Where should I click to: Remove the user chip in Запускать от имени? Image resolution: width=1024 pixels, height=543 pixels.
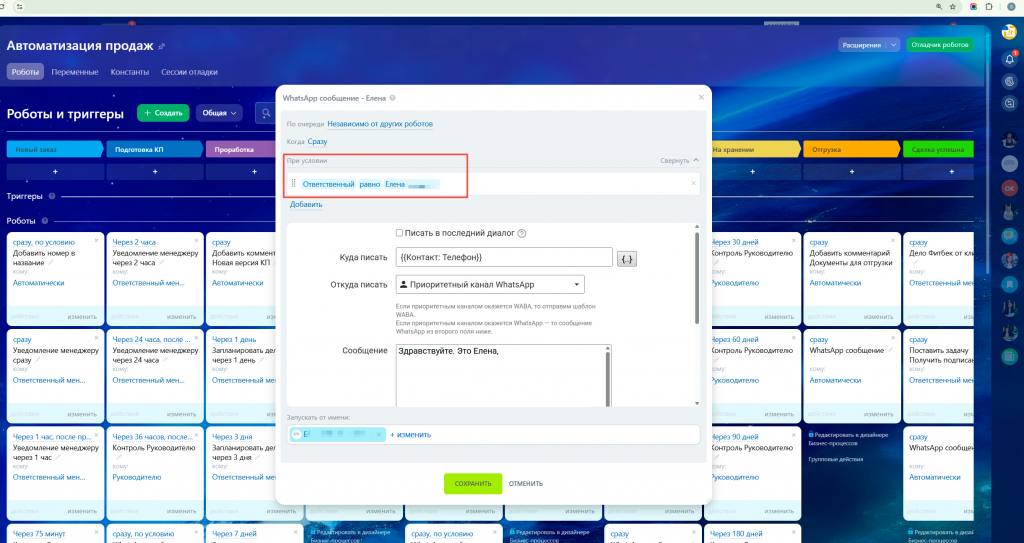click(379, 435)
